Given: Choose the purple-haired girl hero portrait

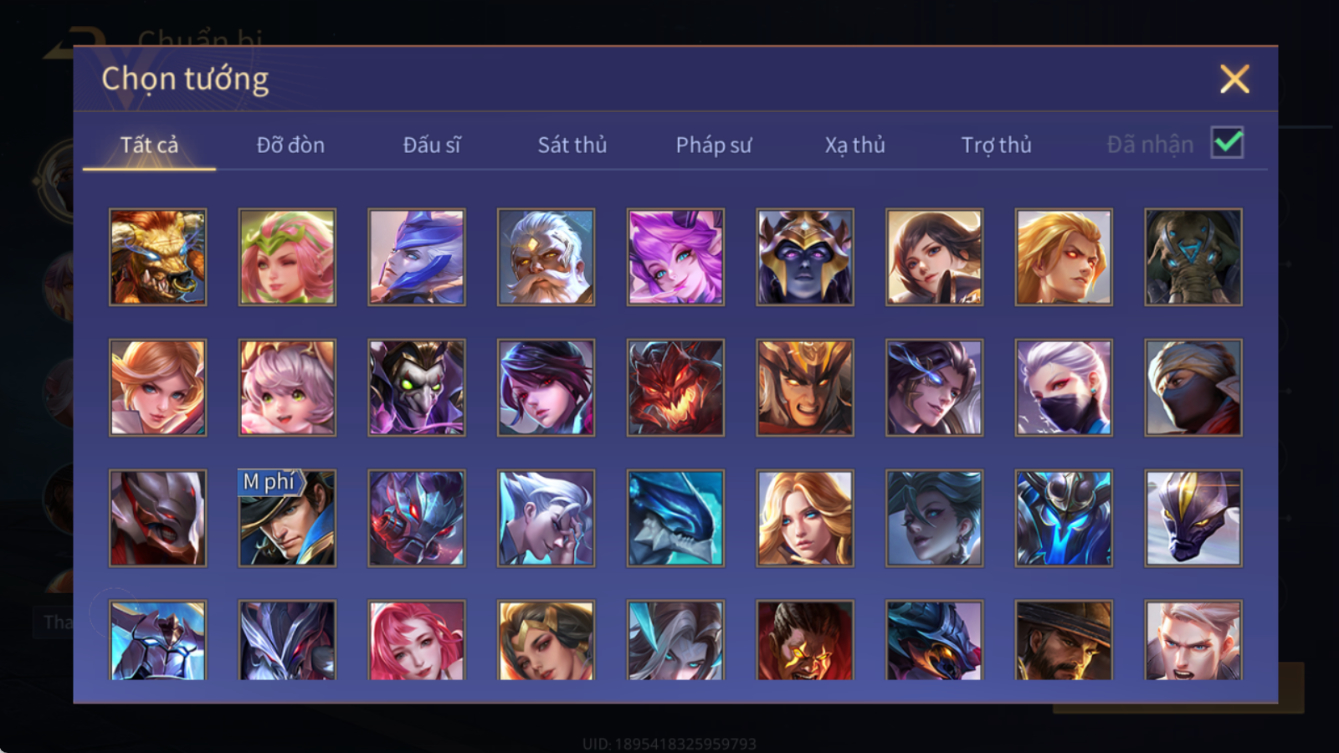Looking at the screenshot, I should (x=676, y=257).
